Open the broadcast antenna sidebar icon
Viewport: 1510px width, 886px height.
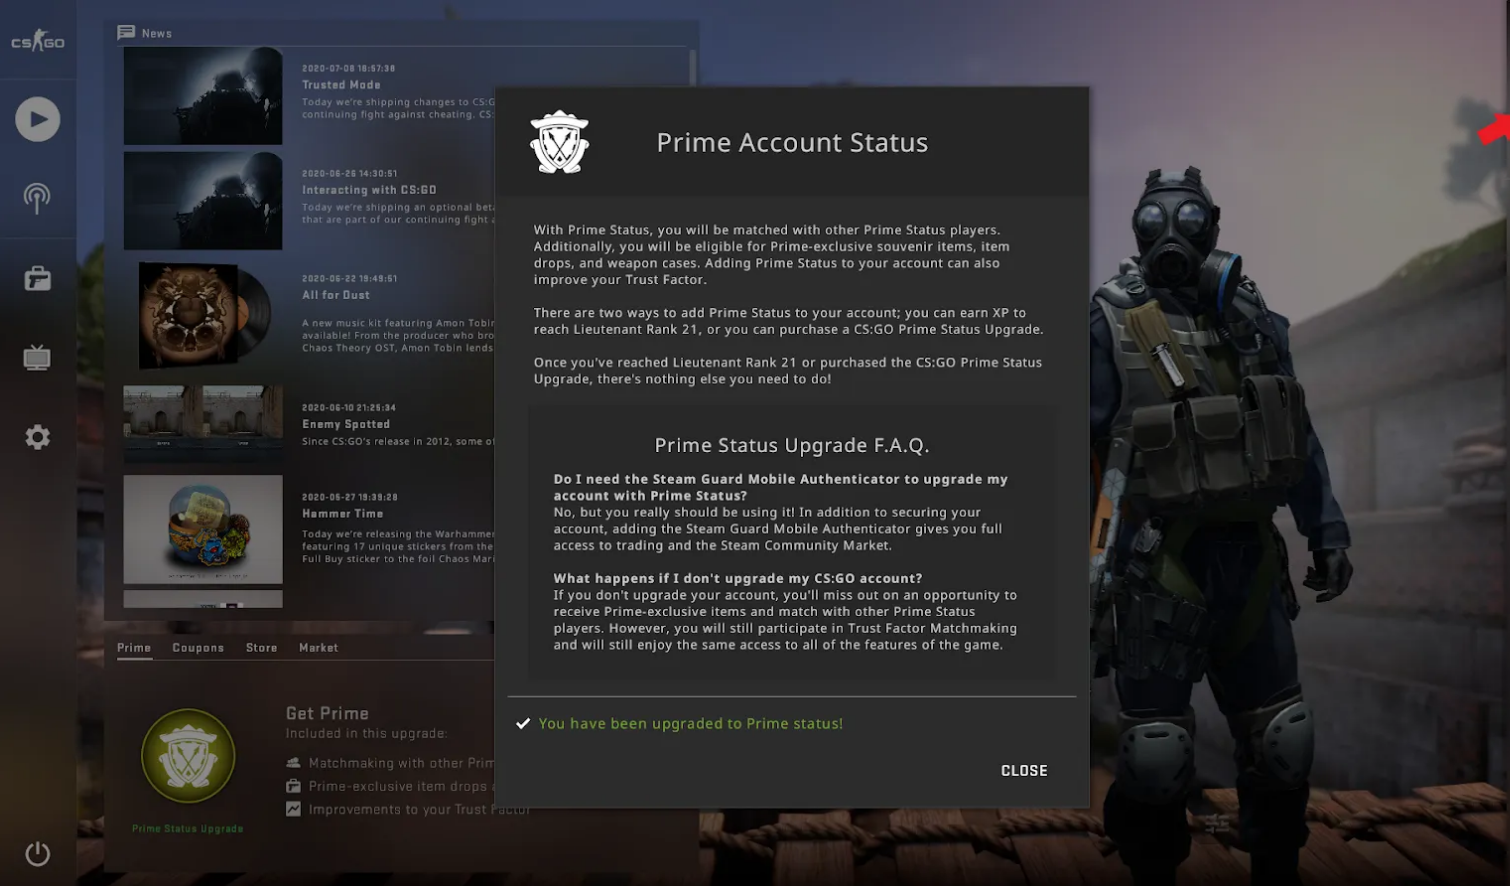(37, 198)
